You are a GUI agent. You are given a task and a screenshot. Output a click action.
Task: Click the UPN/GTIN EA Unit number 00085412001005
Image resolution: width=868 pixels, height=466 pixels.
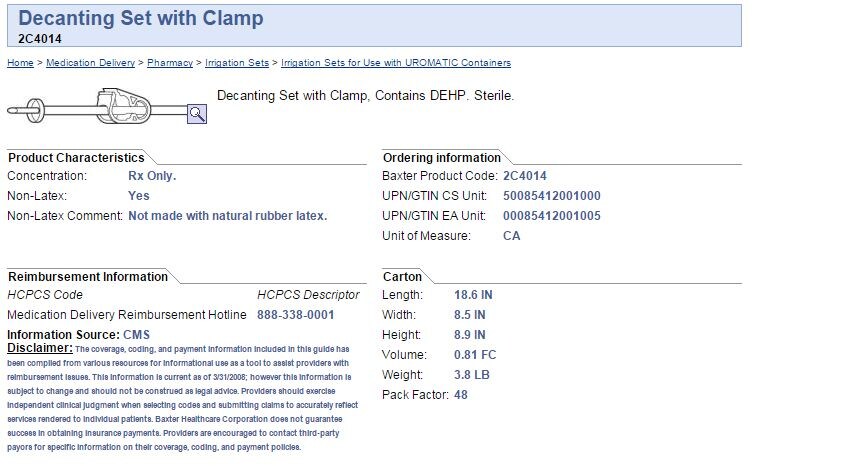point(552,216)
